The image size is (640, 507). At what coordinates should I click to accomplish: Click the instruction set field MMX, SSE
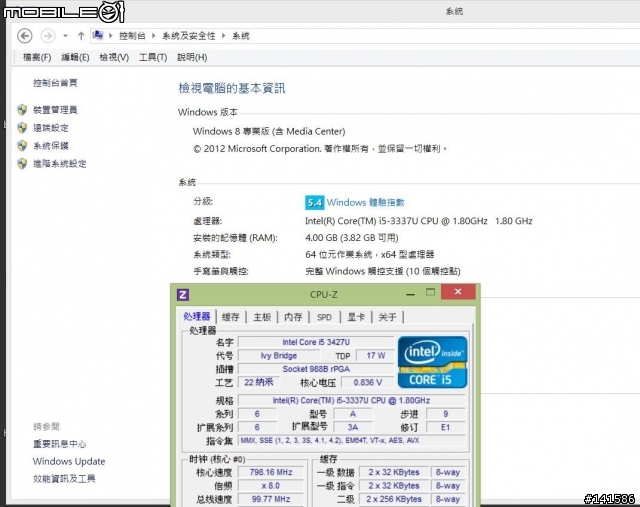point(351,440)
